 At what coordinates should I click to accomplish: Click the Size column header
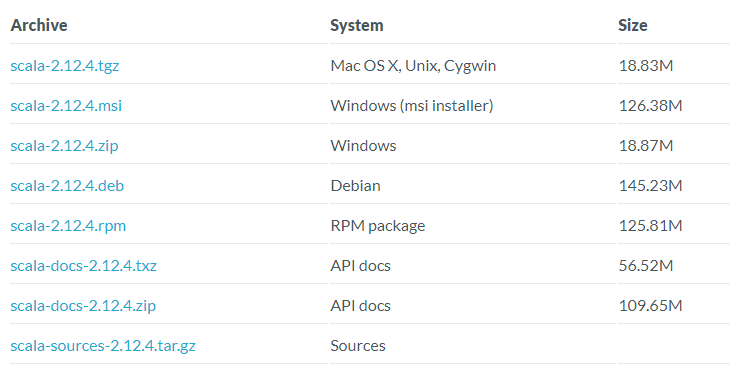pyautogui.click(x=632, y=25)
